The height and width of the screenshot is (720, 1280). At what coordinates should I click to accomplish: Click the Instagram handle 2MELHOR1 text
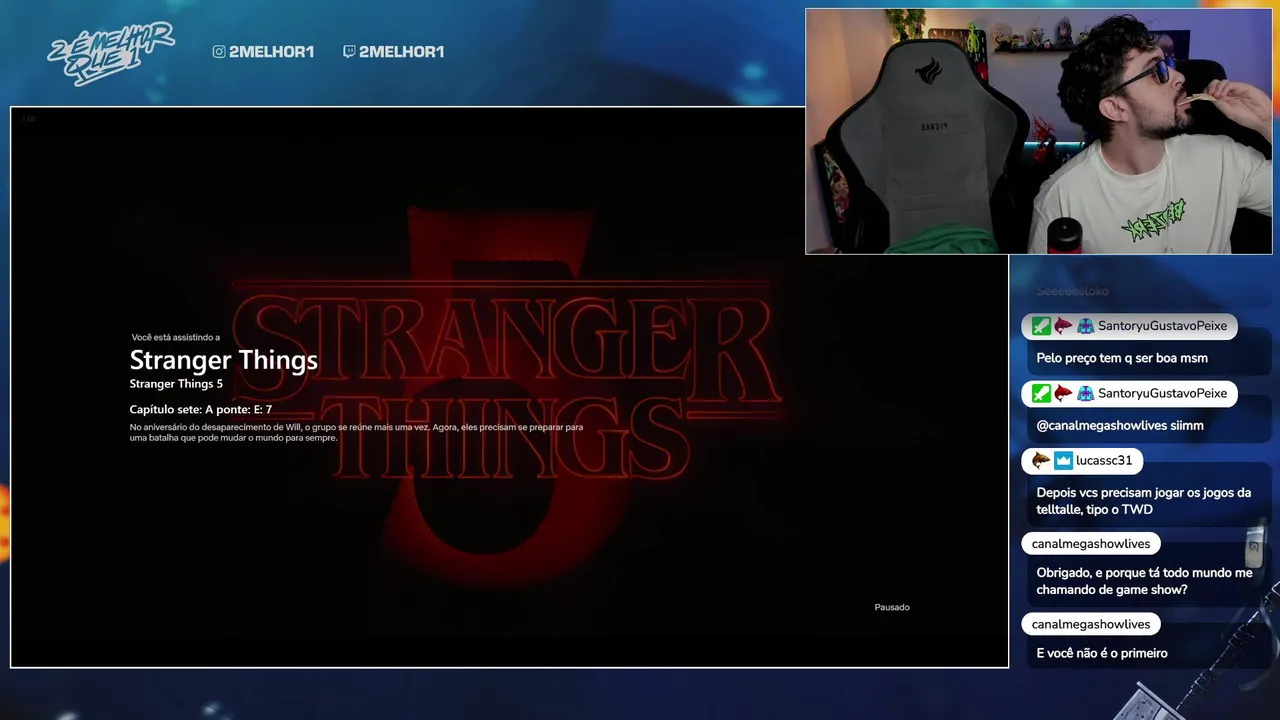(x=271, y=52)
